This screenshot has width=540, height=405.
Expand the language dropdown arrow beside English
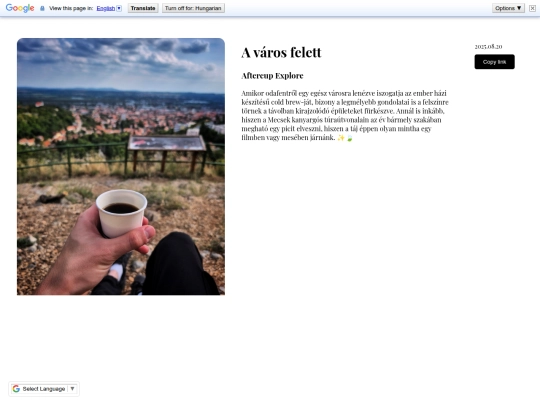119,8
